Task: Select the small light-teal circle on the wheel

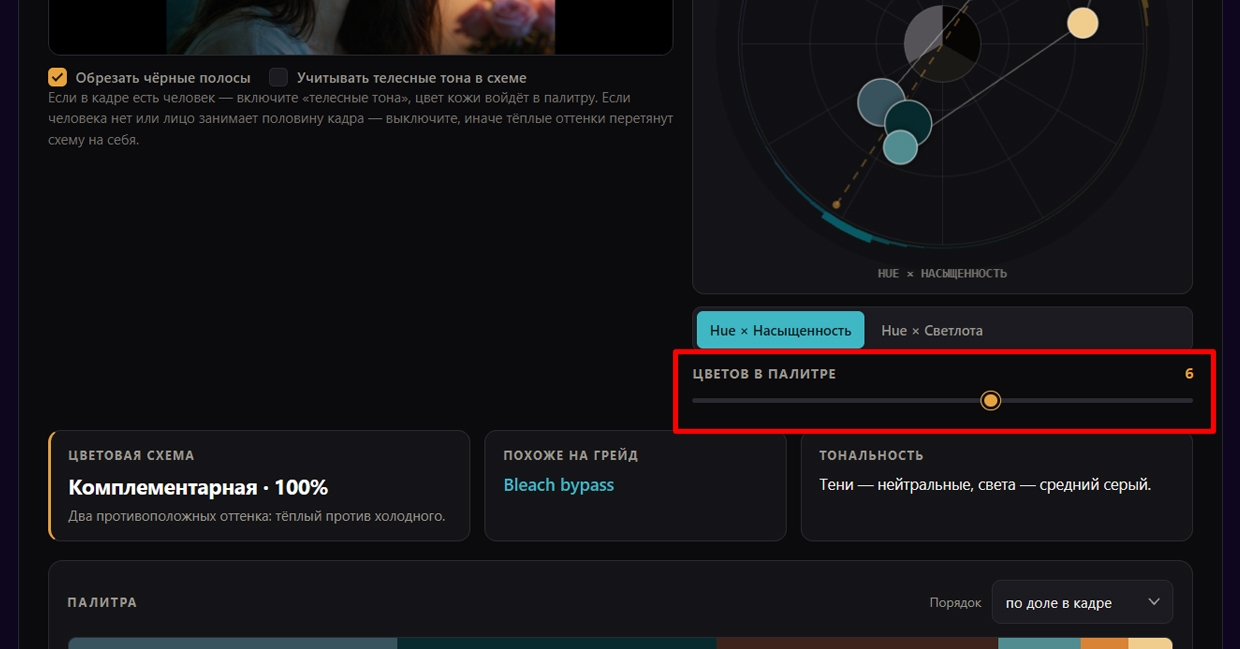Action: click(900, 147)
